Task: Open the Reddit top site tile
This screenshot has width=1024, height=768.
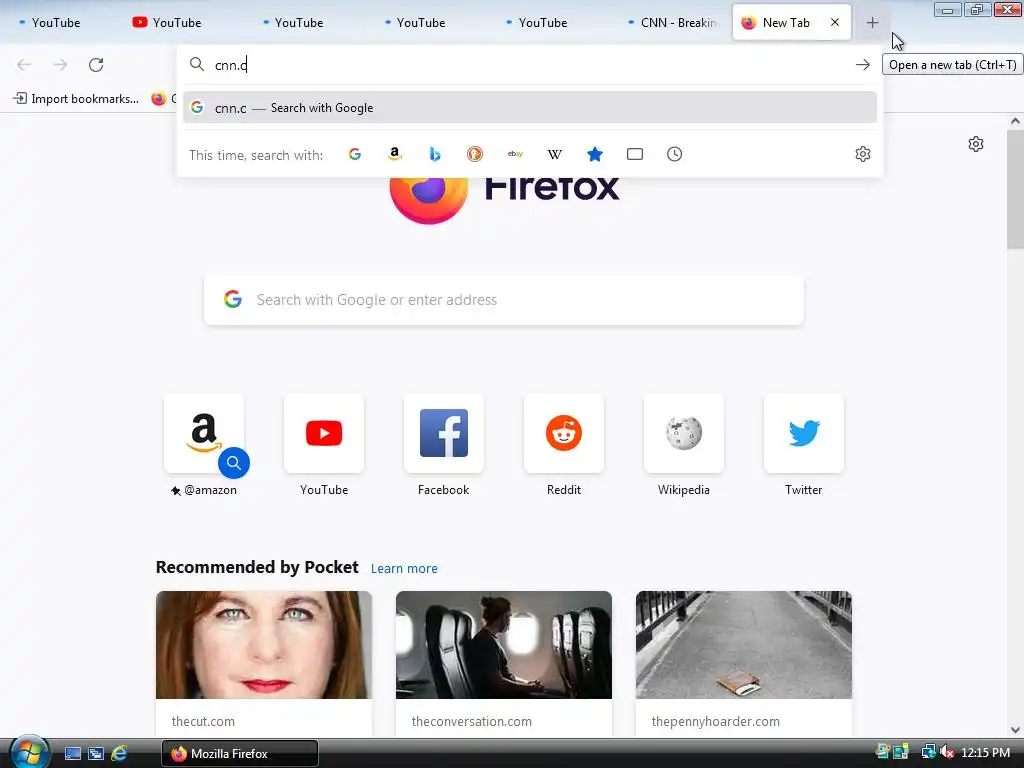Action: point(564,433)
